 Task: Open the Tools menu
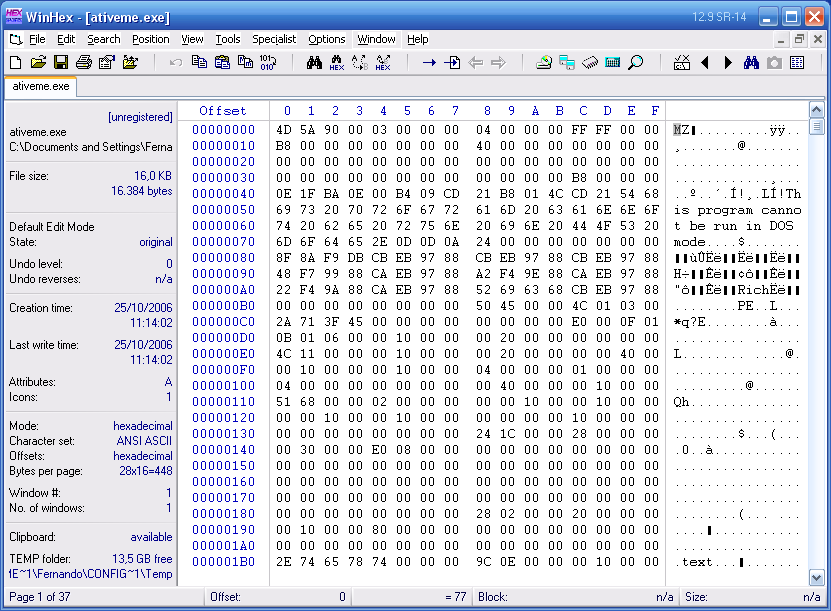coord(228,39)
